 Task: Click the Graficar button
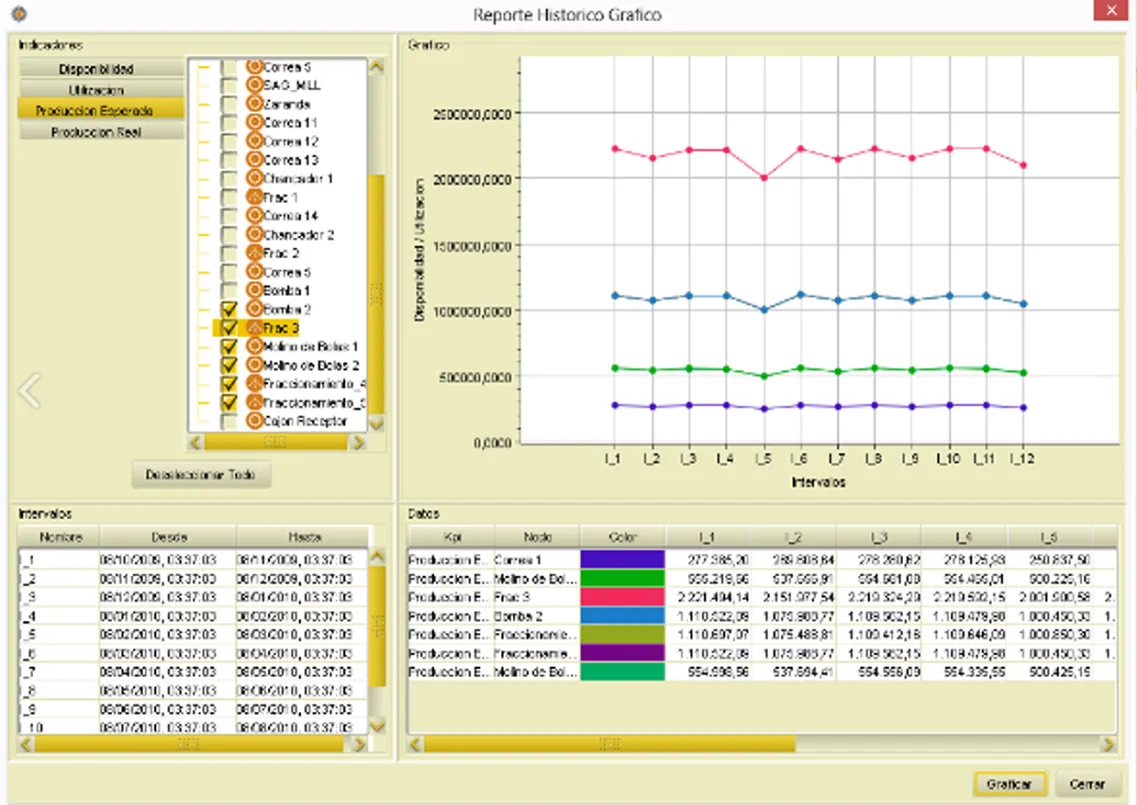(x=1009, y=784)
